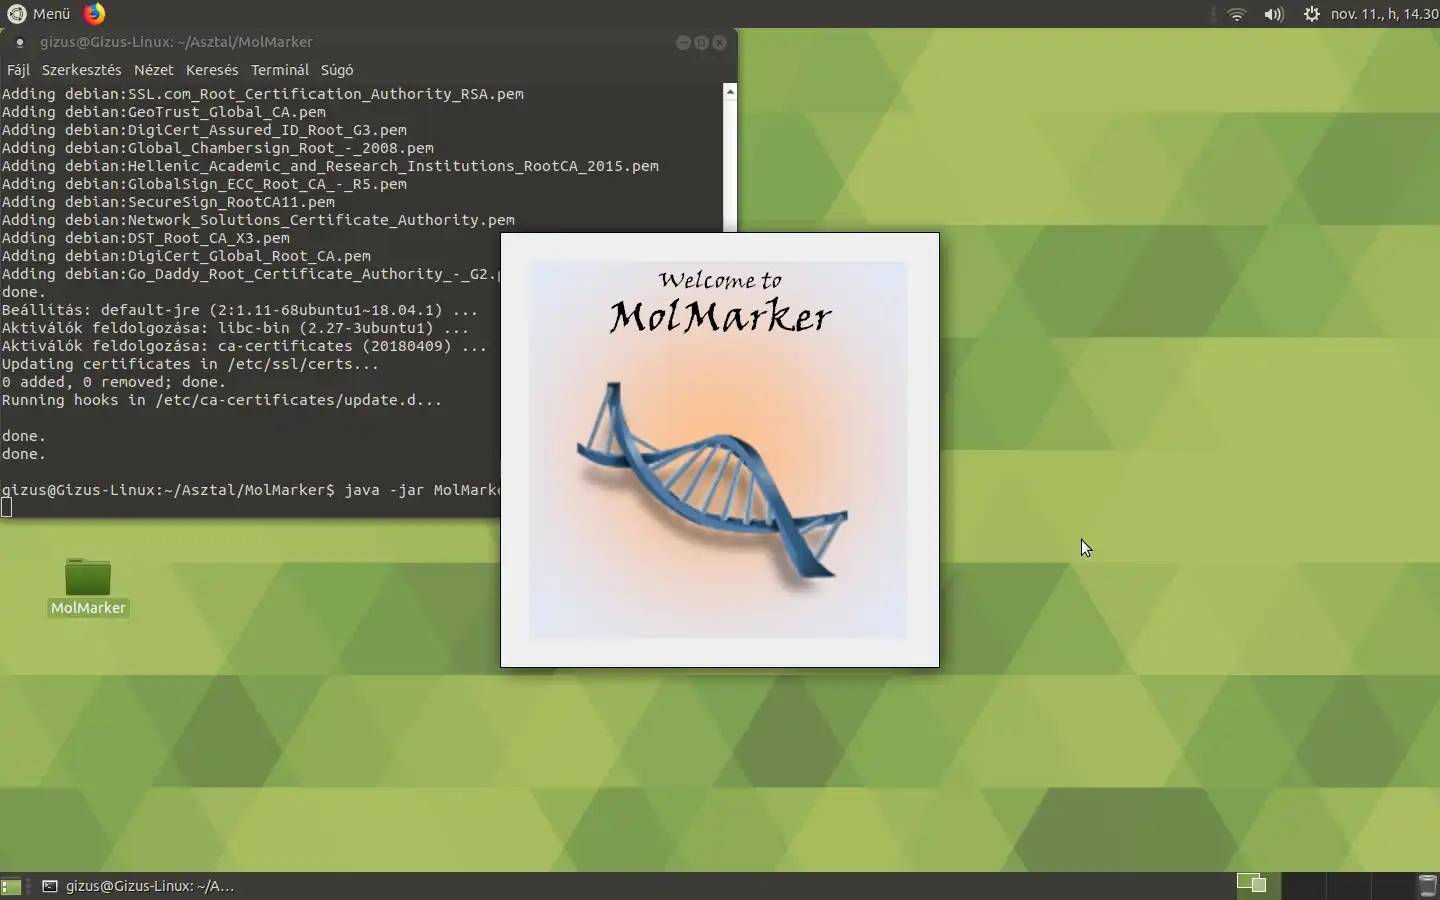Click the line "Running hooks in /etc/ca-certificates/update.d..."

pyautogui.click(x=222, y=400)
